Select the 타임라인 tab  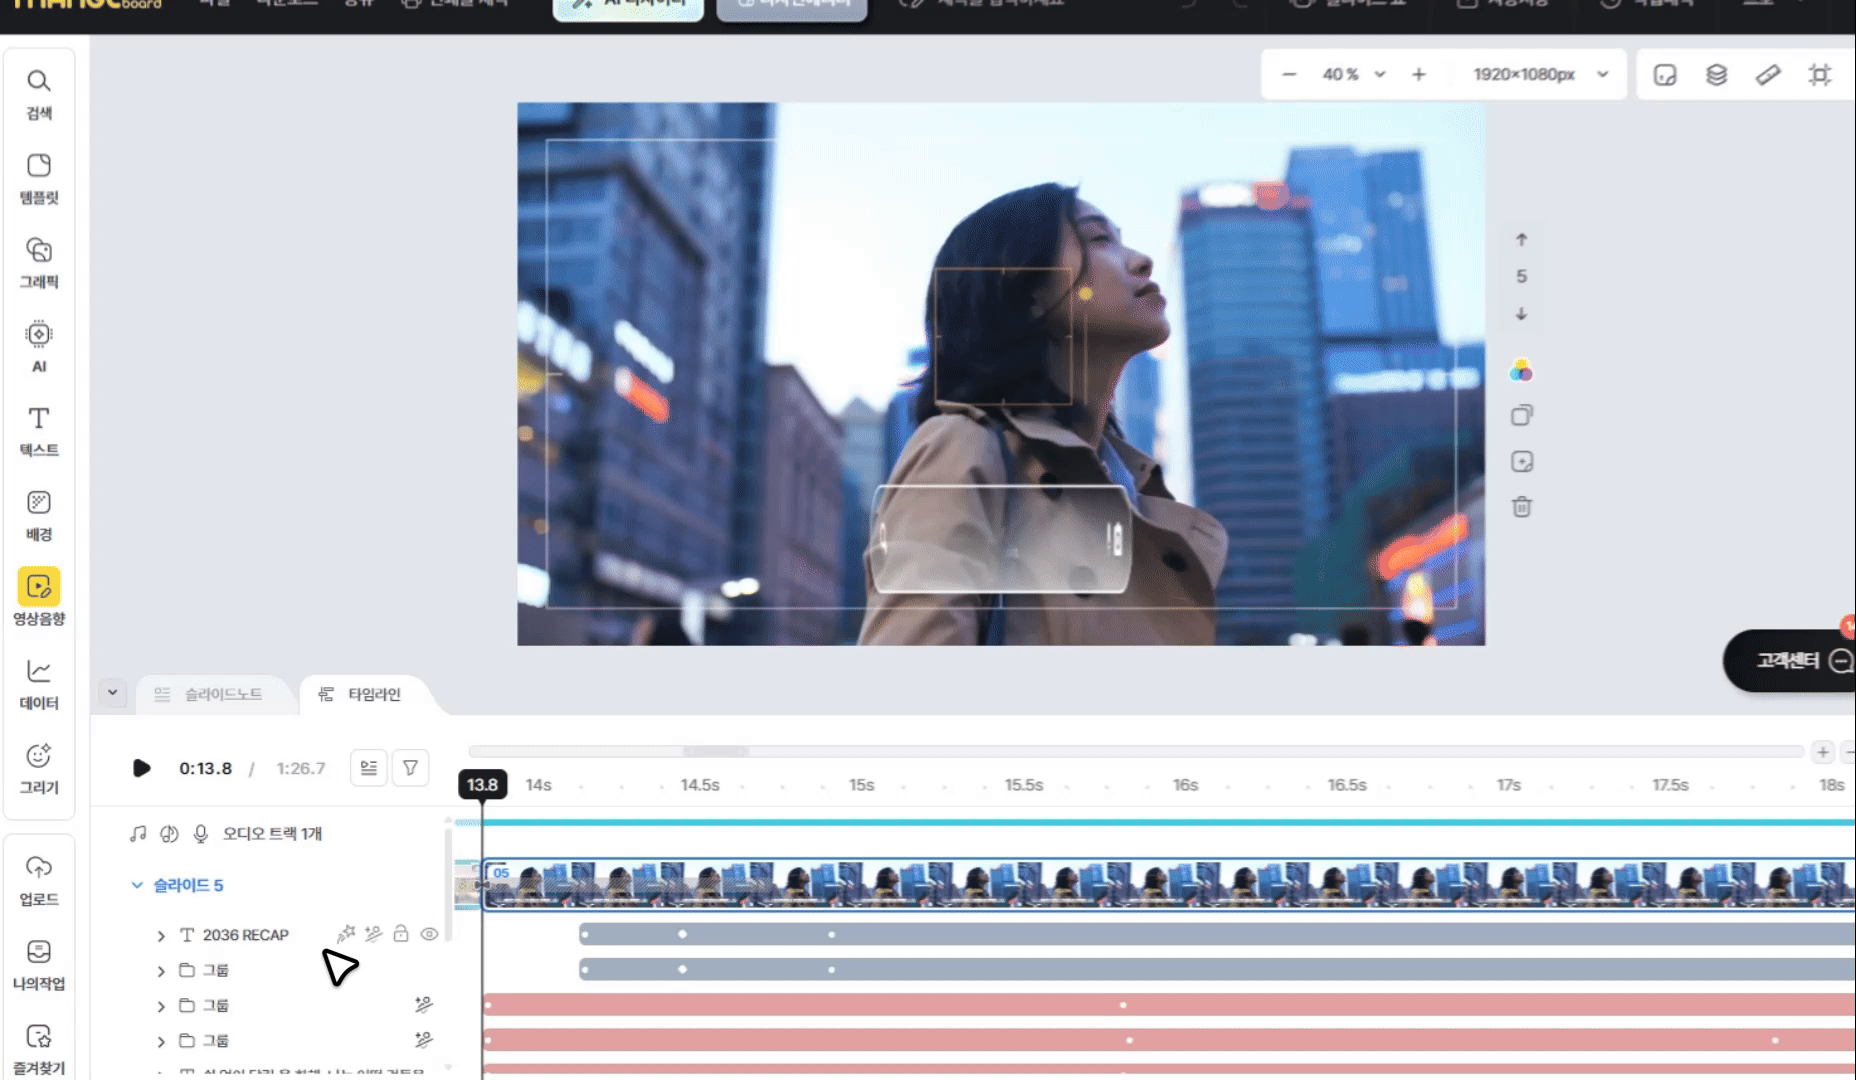(361, 694)
